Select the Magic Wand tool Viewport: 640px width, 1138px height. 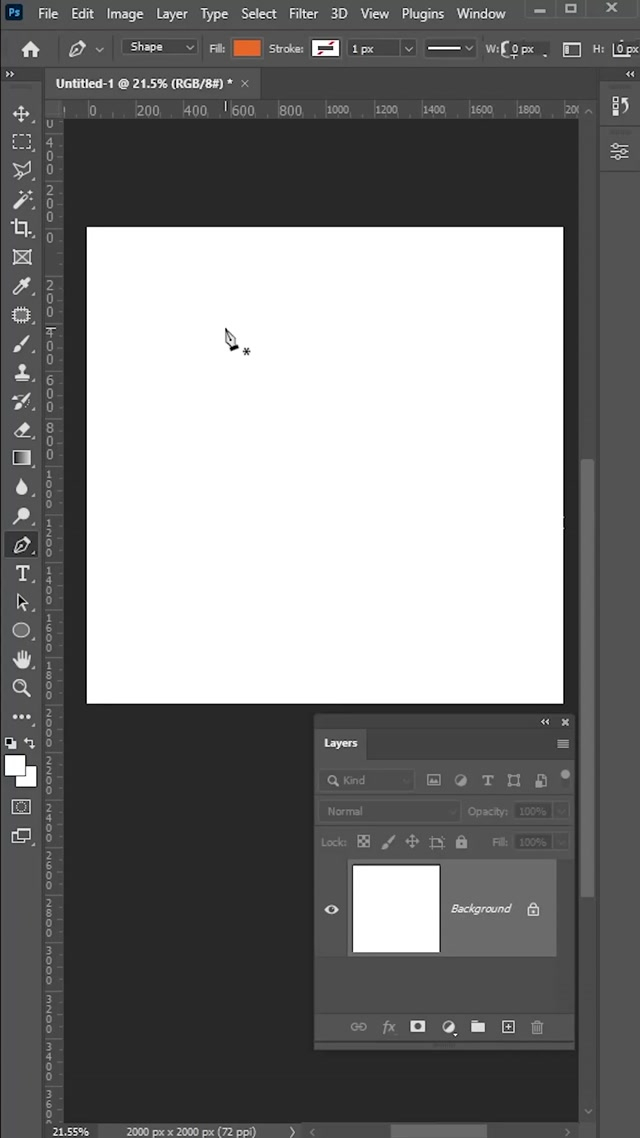(x=22, y=200)
